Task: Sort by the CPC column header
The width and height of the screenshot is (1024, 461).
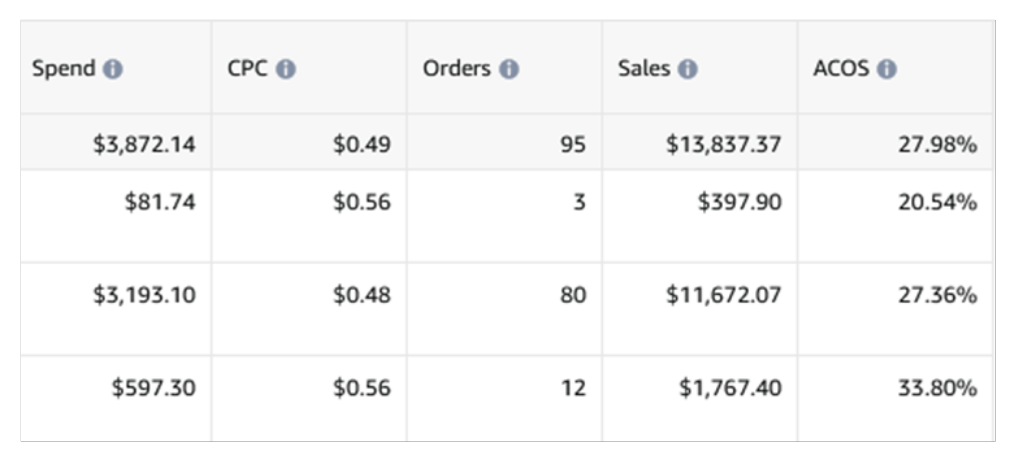Action: click(248, 69)
